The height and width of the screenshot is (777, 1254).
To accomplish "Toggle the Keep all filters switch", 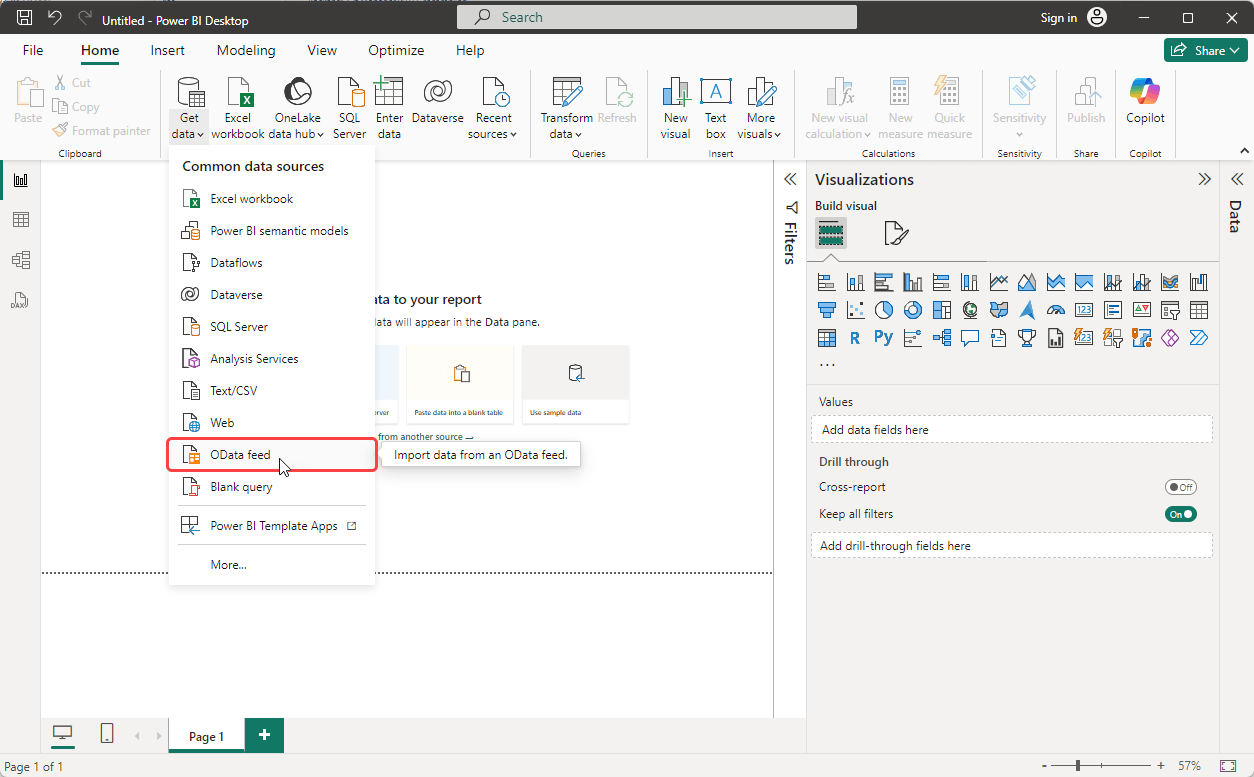I will (x=1181, y=514).
